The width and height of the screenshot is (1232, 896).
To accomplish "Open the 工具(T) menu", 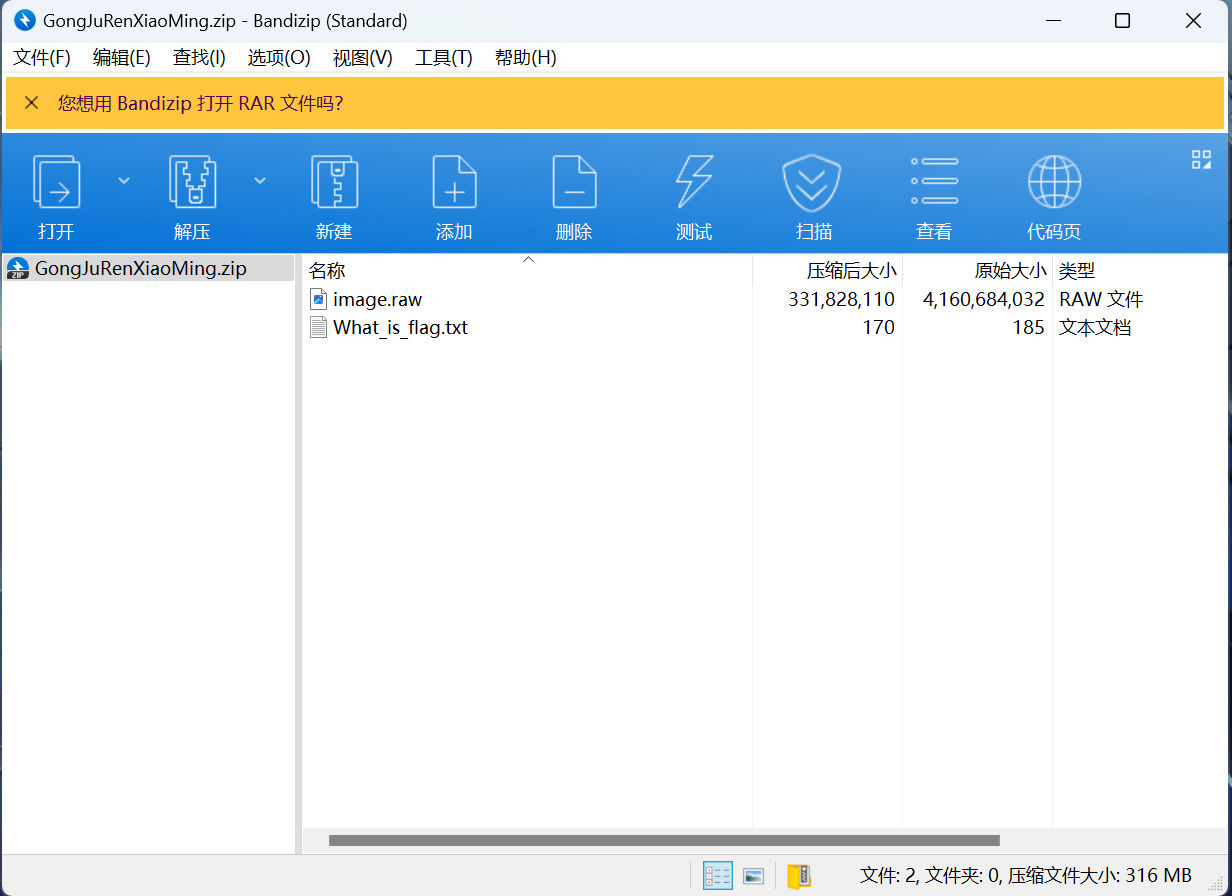I will click(x=443, y=57).
